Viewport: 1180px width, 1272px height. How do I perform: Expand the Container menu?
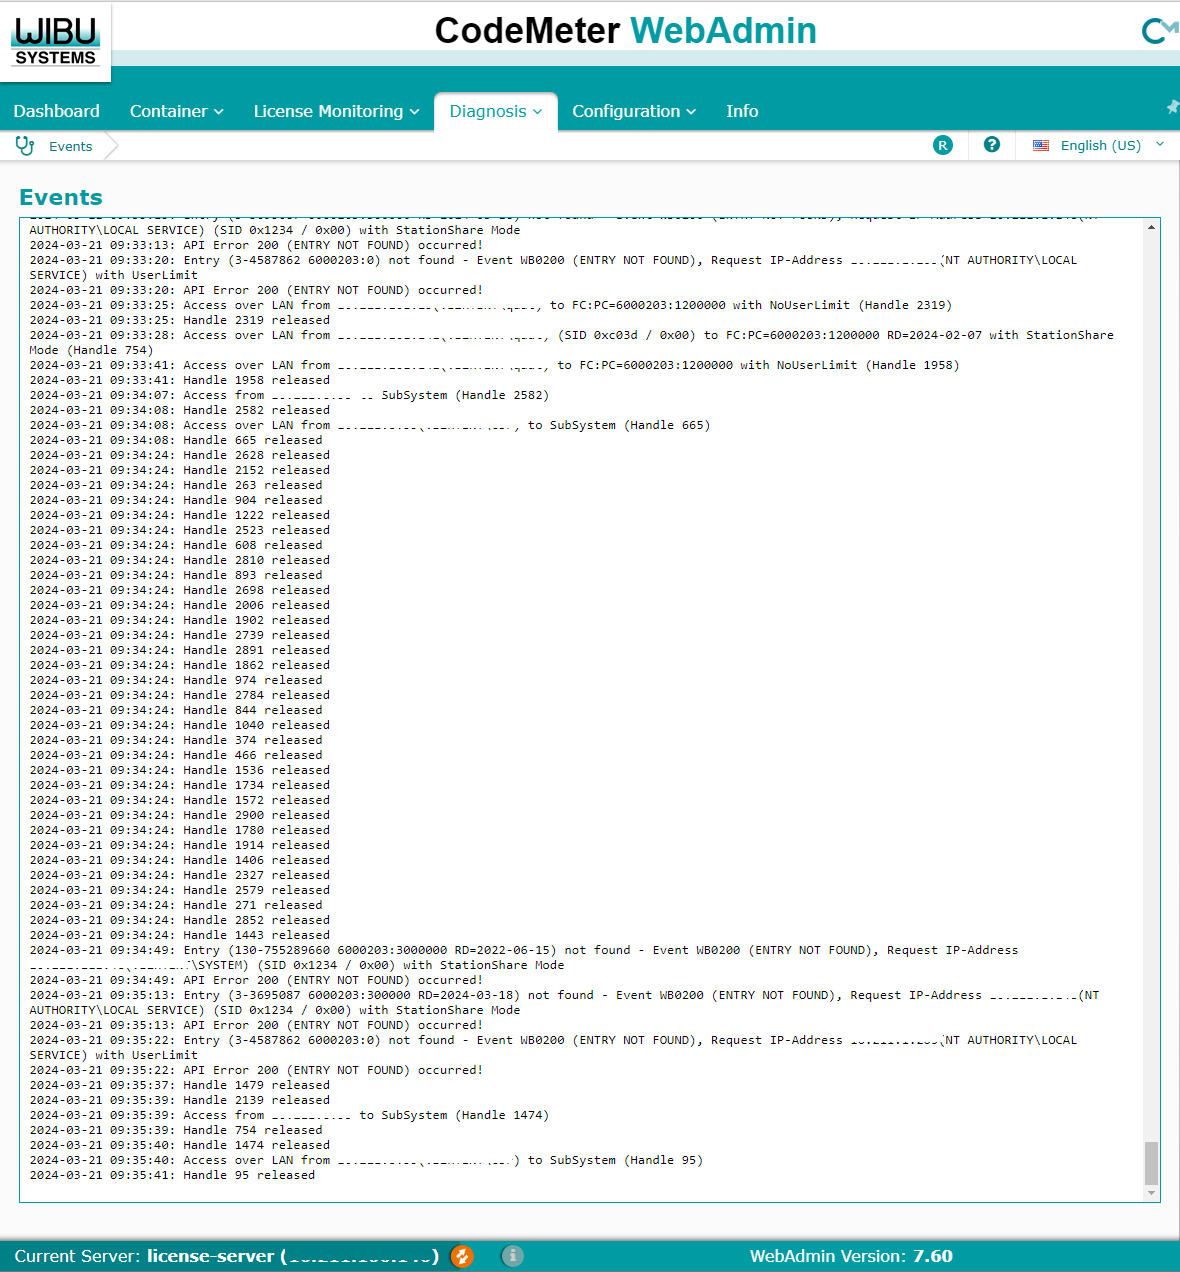pos(176,111)
